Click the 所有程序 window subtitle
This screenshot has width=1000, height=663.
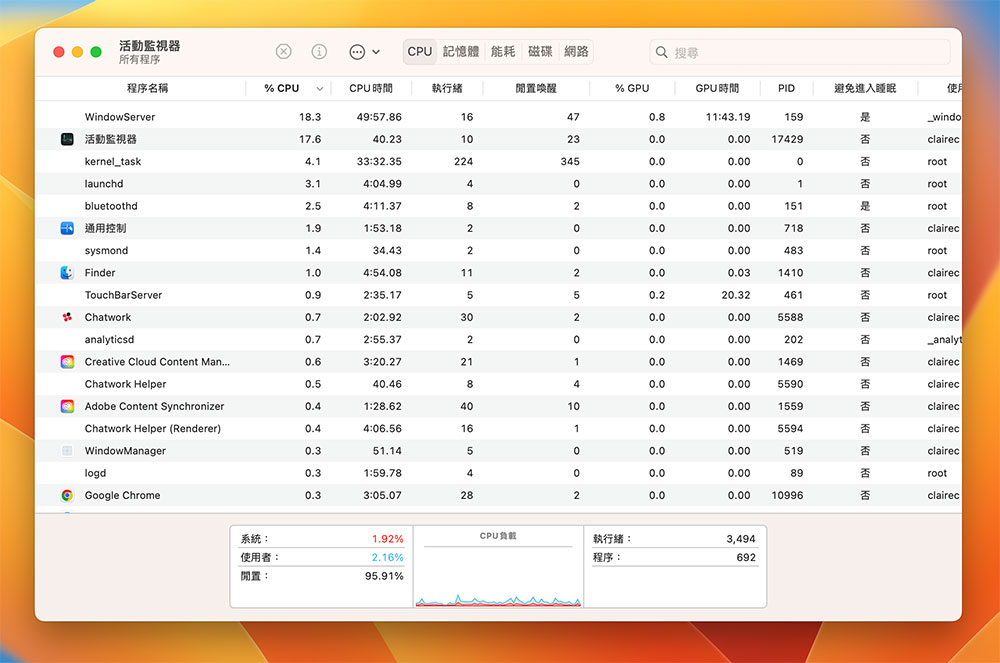(x=140, y=59)
